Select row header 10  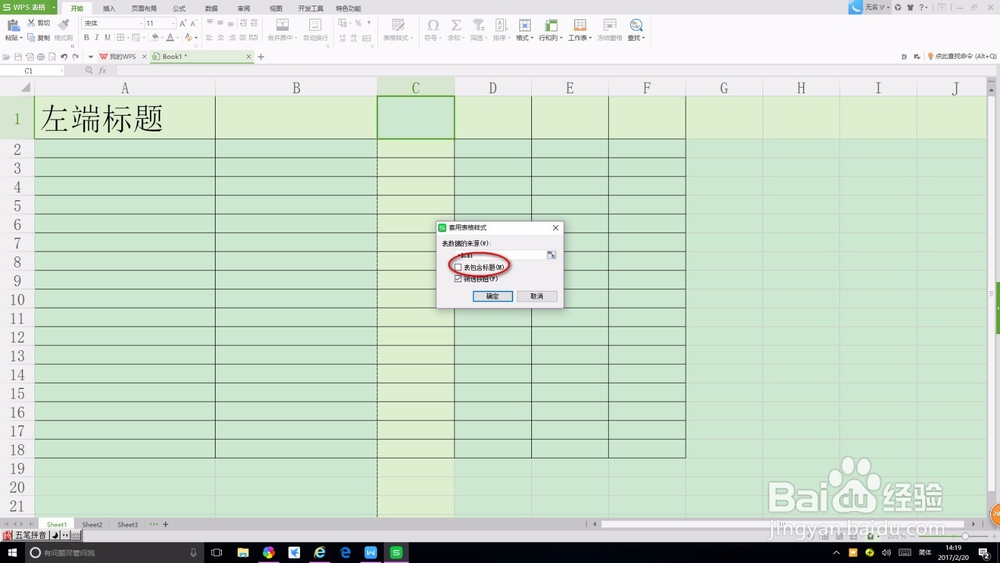[17, 300]
